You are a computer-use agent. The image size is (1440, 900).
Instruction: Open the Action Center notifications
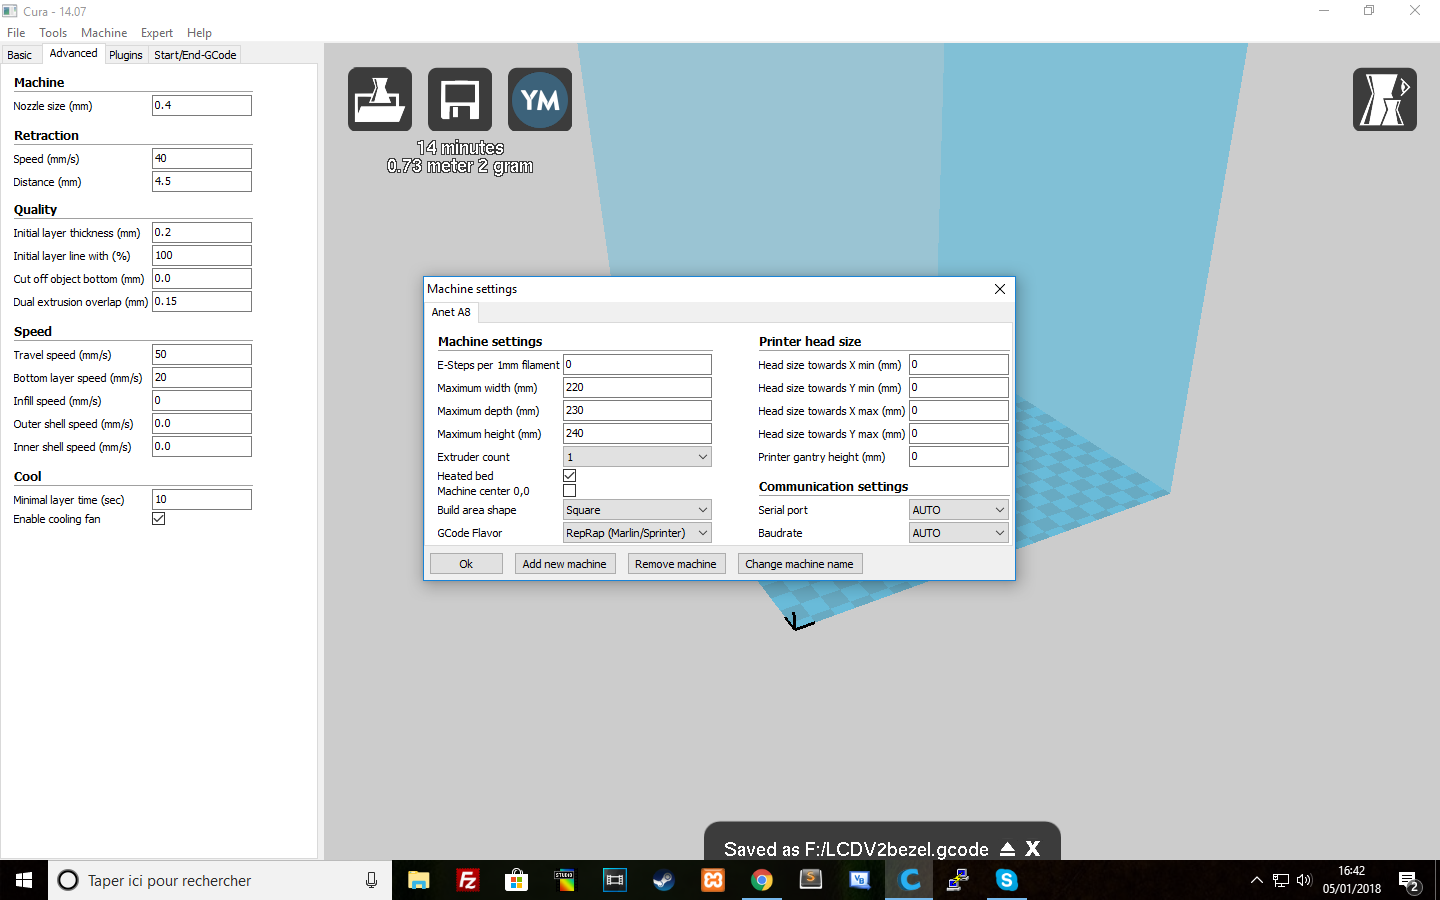click(1409, 881)
